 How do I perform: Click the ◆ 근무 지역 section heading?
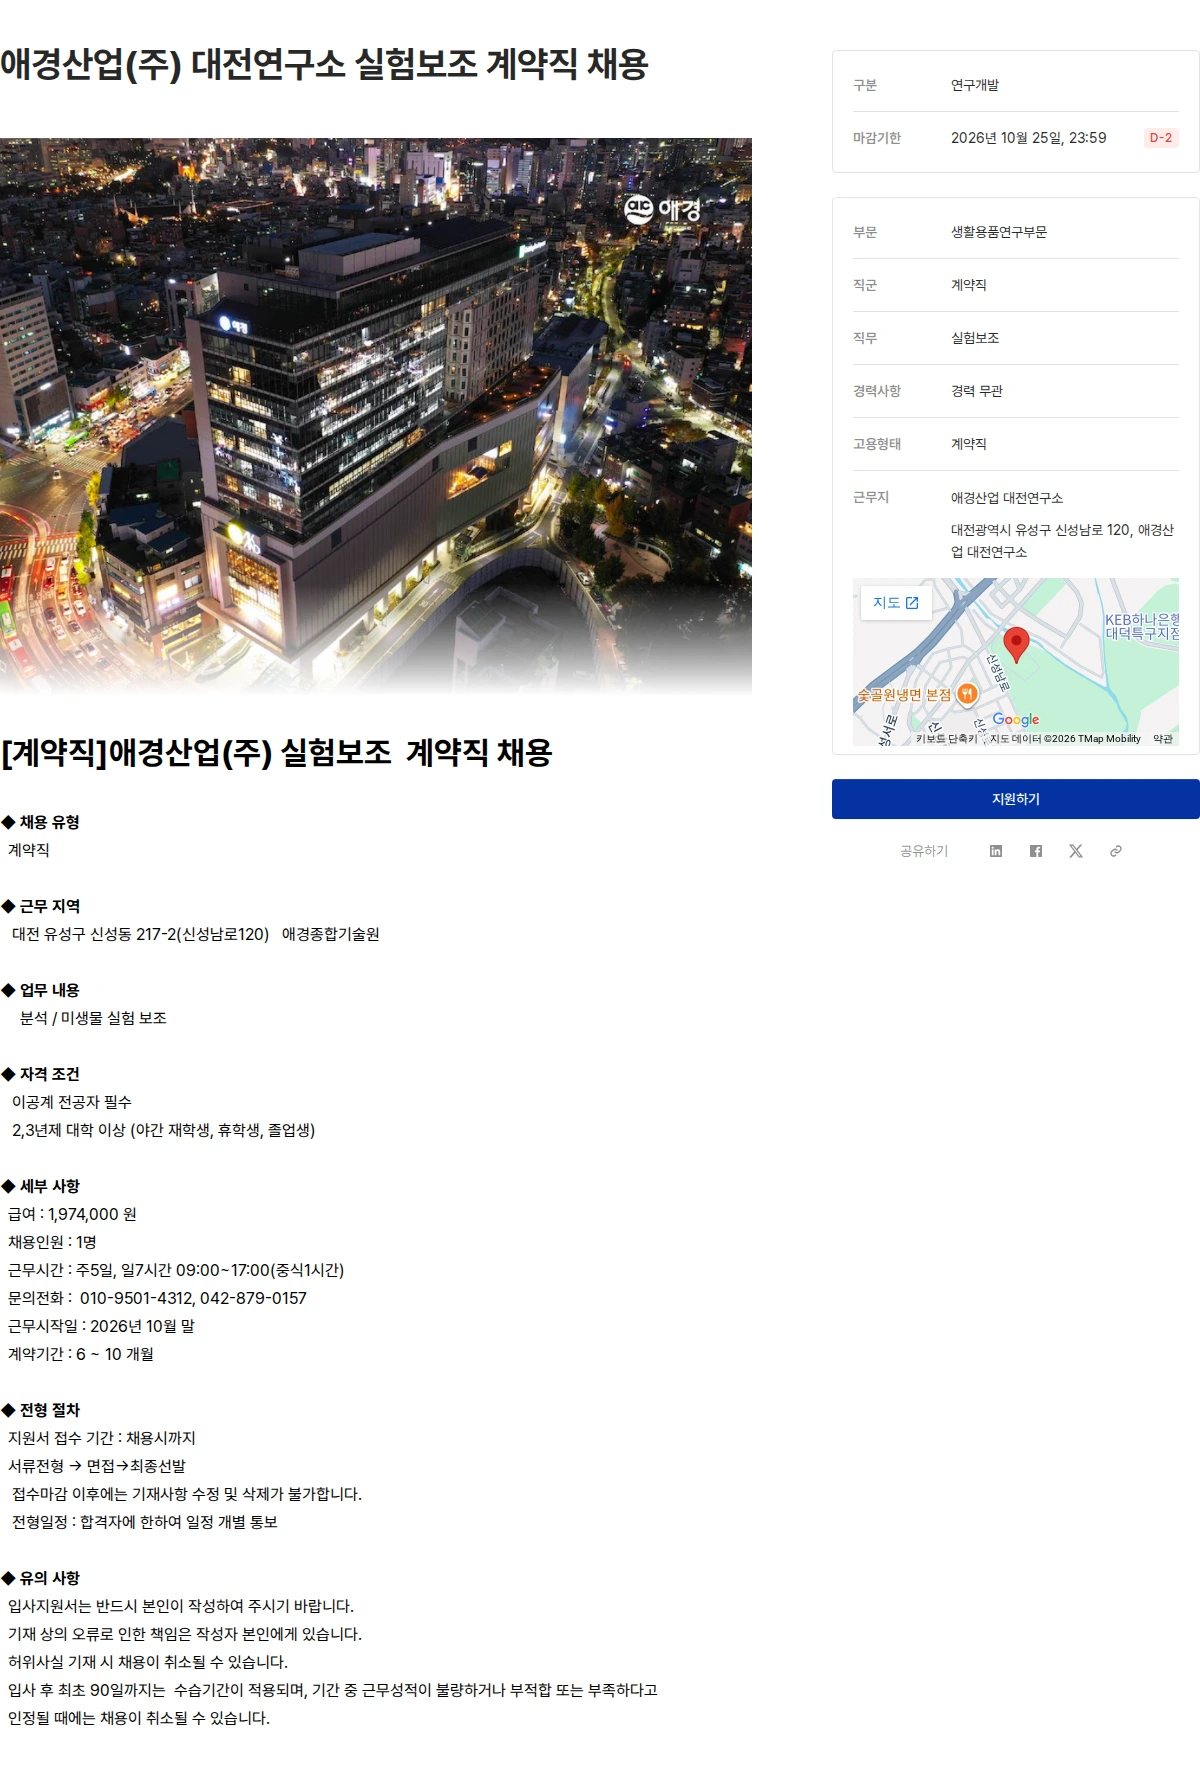[x=40, y=906]
